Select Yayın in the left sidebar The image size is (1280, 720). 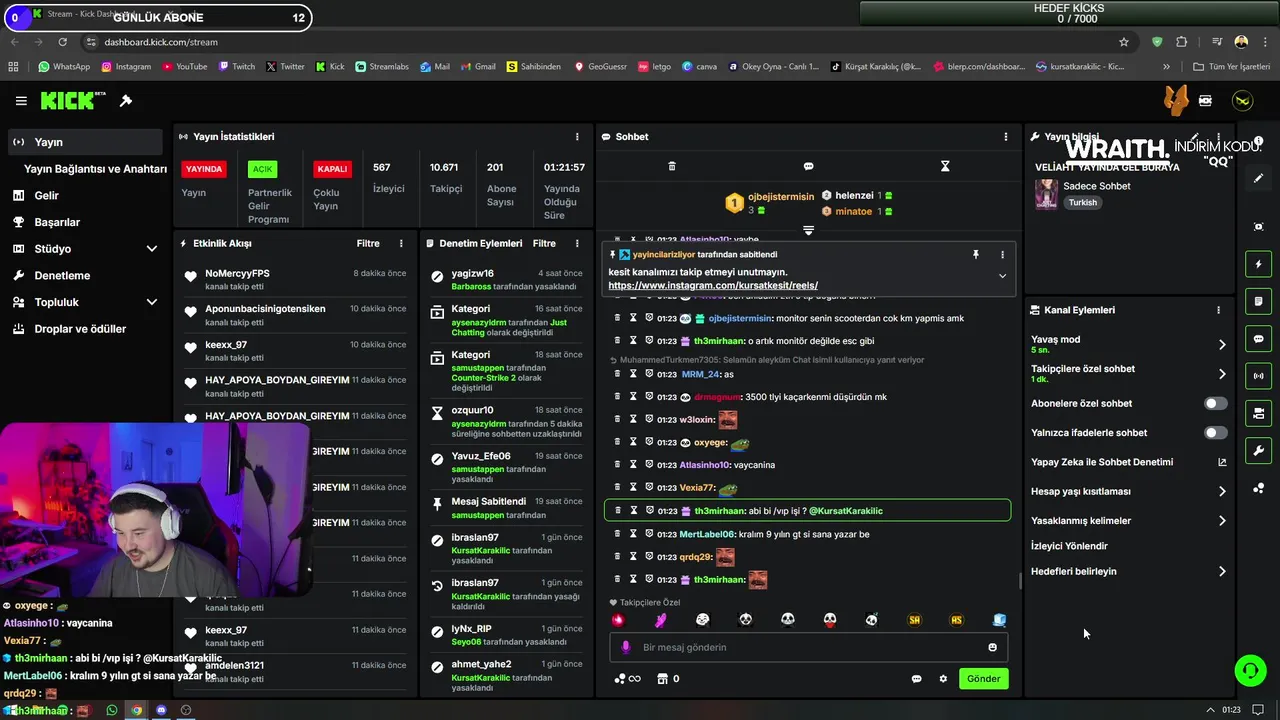click(x=85, y=142)
